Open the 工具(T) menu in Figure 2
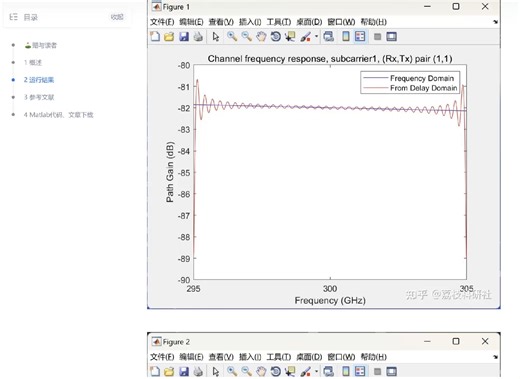The width and height of the screenshot is (520, 379). 279,357
